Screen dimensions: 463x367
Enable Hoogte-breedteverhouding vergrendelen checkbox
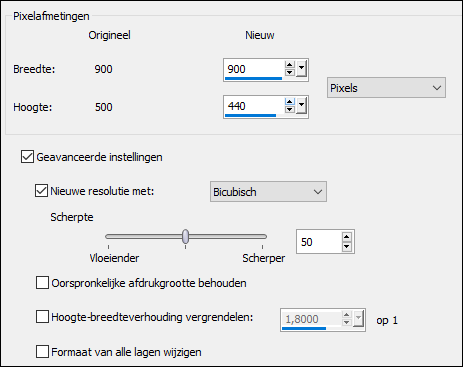tap(42, 317)
